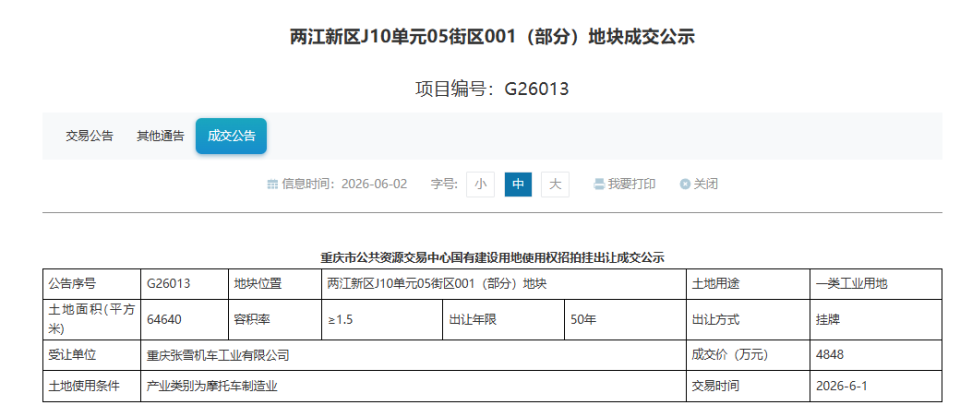Click the 地块位置 header cell
This screenshot has height=417, width=960.
point(275,284)
